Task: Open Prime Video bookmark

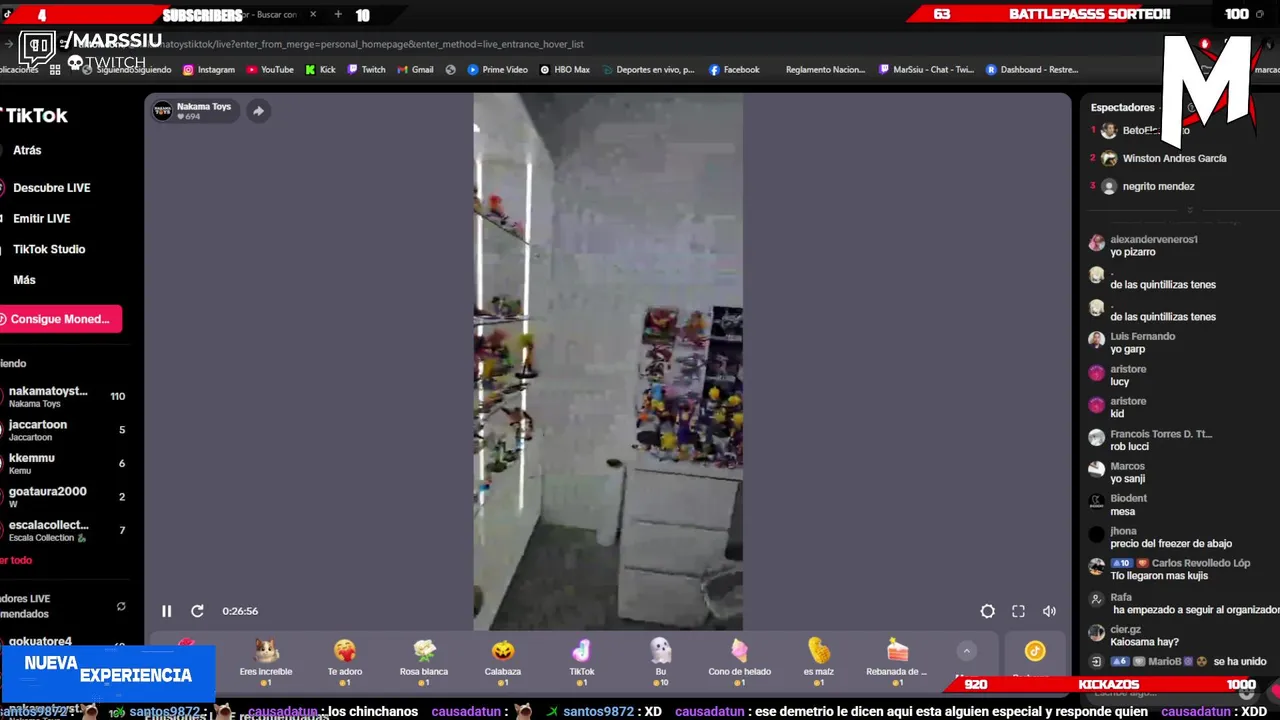Action: [x=498, y=70]
